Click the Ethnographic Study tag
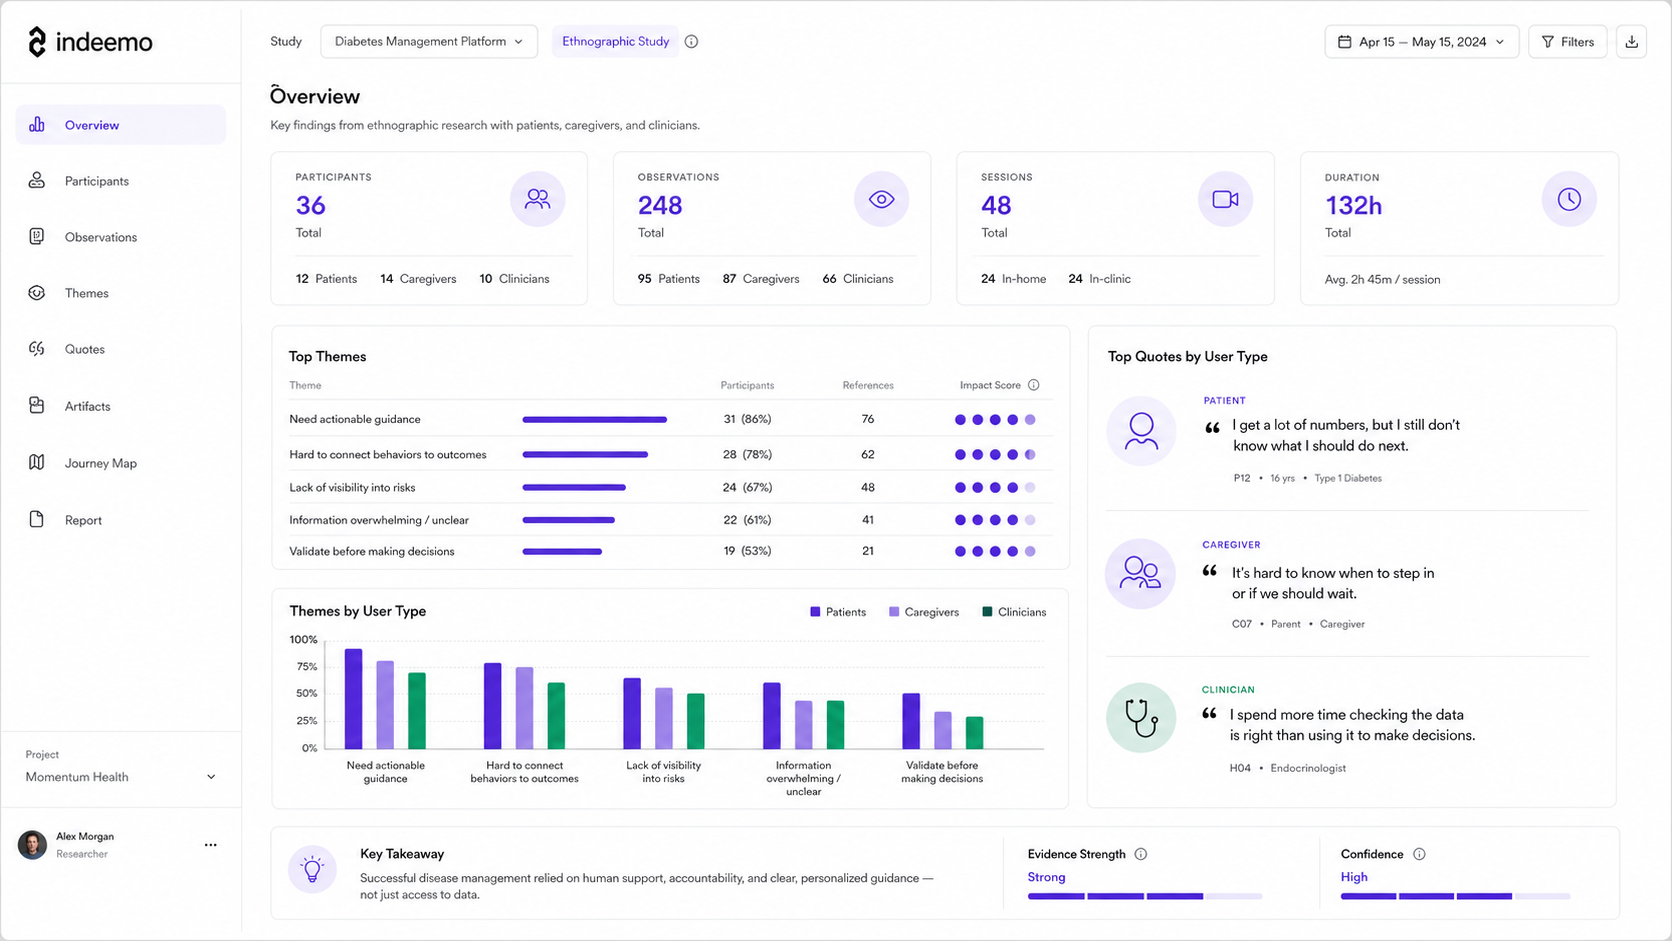This screenshot has height=941, width=1672. 615,42
